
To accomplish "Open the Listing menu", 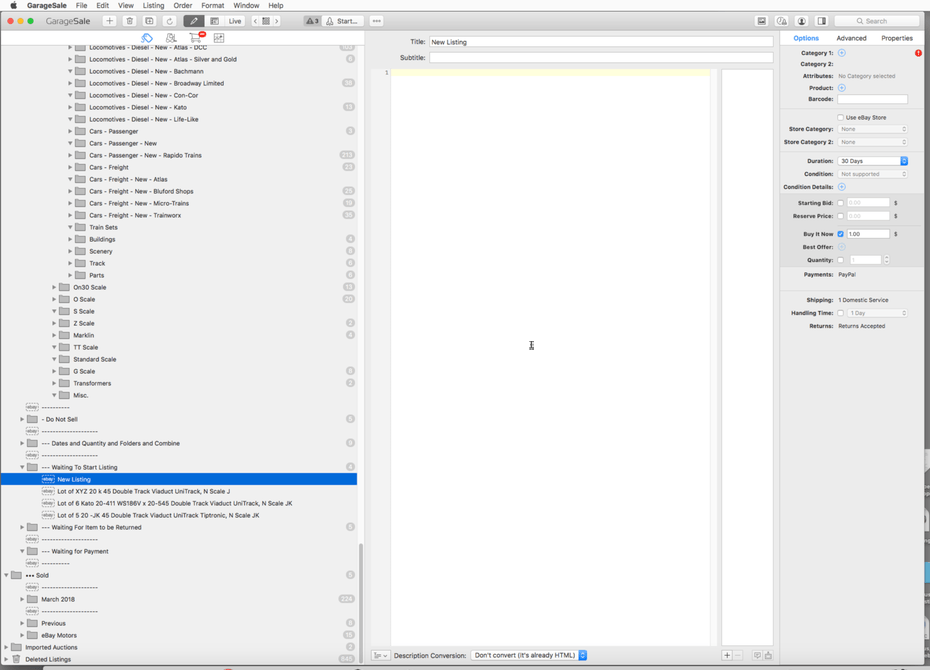I will pyautogui.click(x=153, y=5).
